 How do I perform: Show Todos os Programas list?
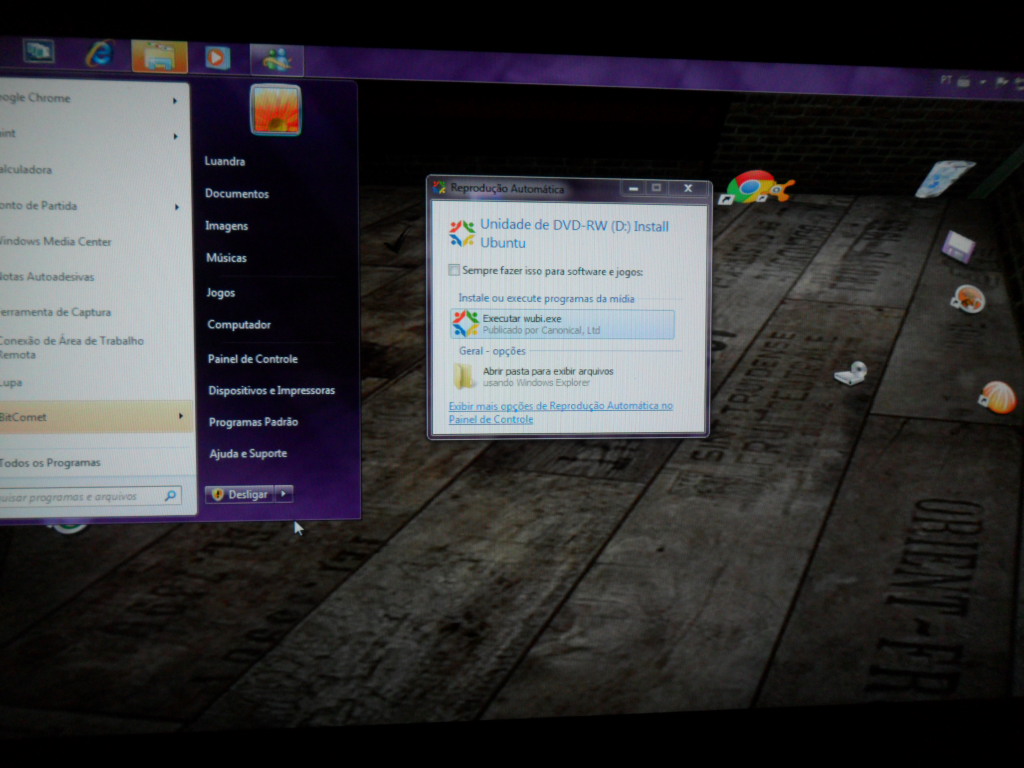(50, 462)
